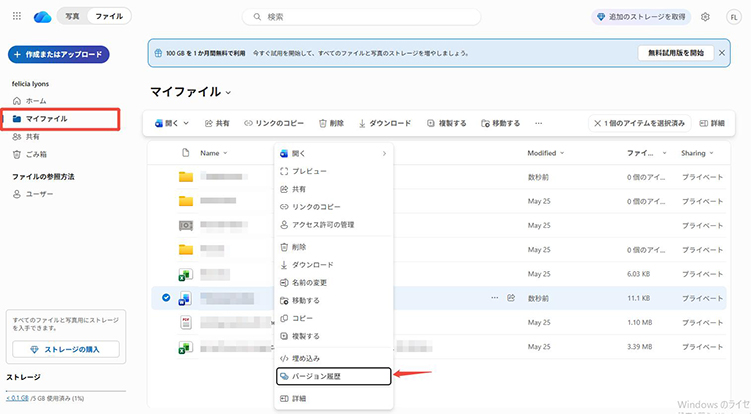
Task: Click リンクのコピー in the toolbar
Action: 274,123
